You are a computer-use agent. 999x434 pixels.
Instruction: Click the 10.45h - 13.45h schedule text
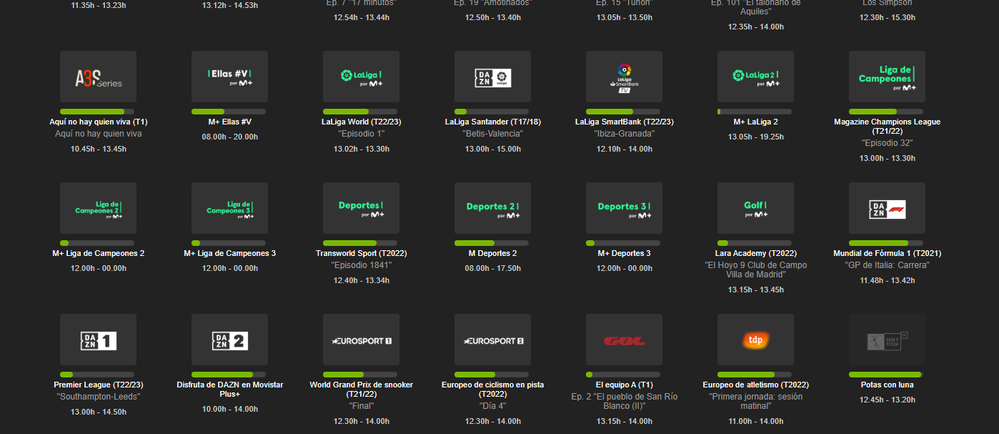tap(98, 149)
